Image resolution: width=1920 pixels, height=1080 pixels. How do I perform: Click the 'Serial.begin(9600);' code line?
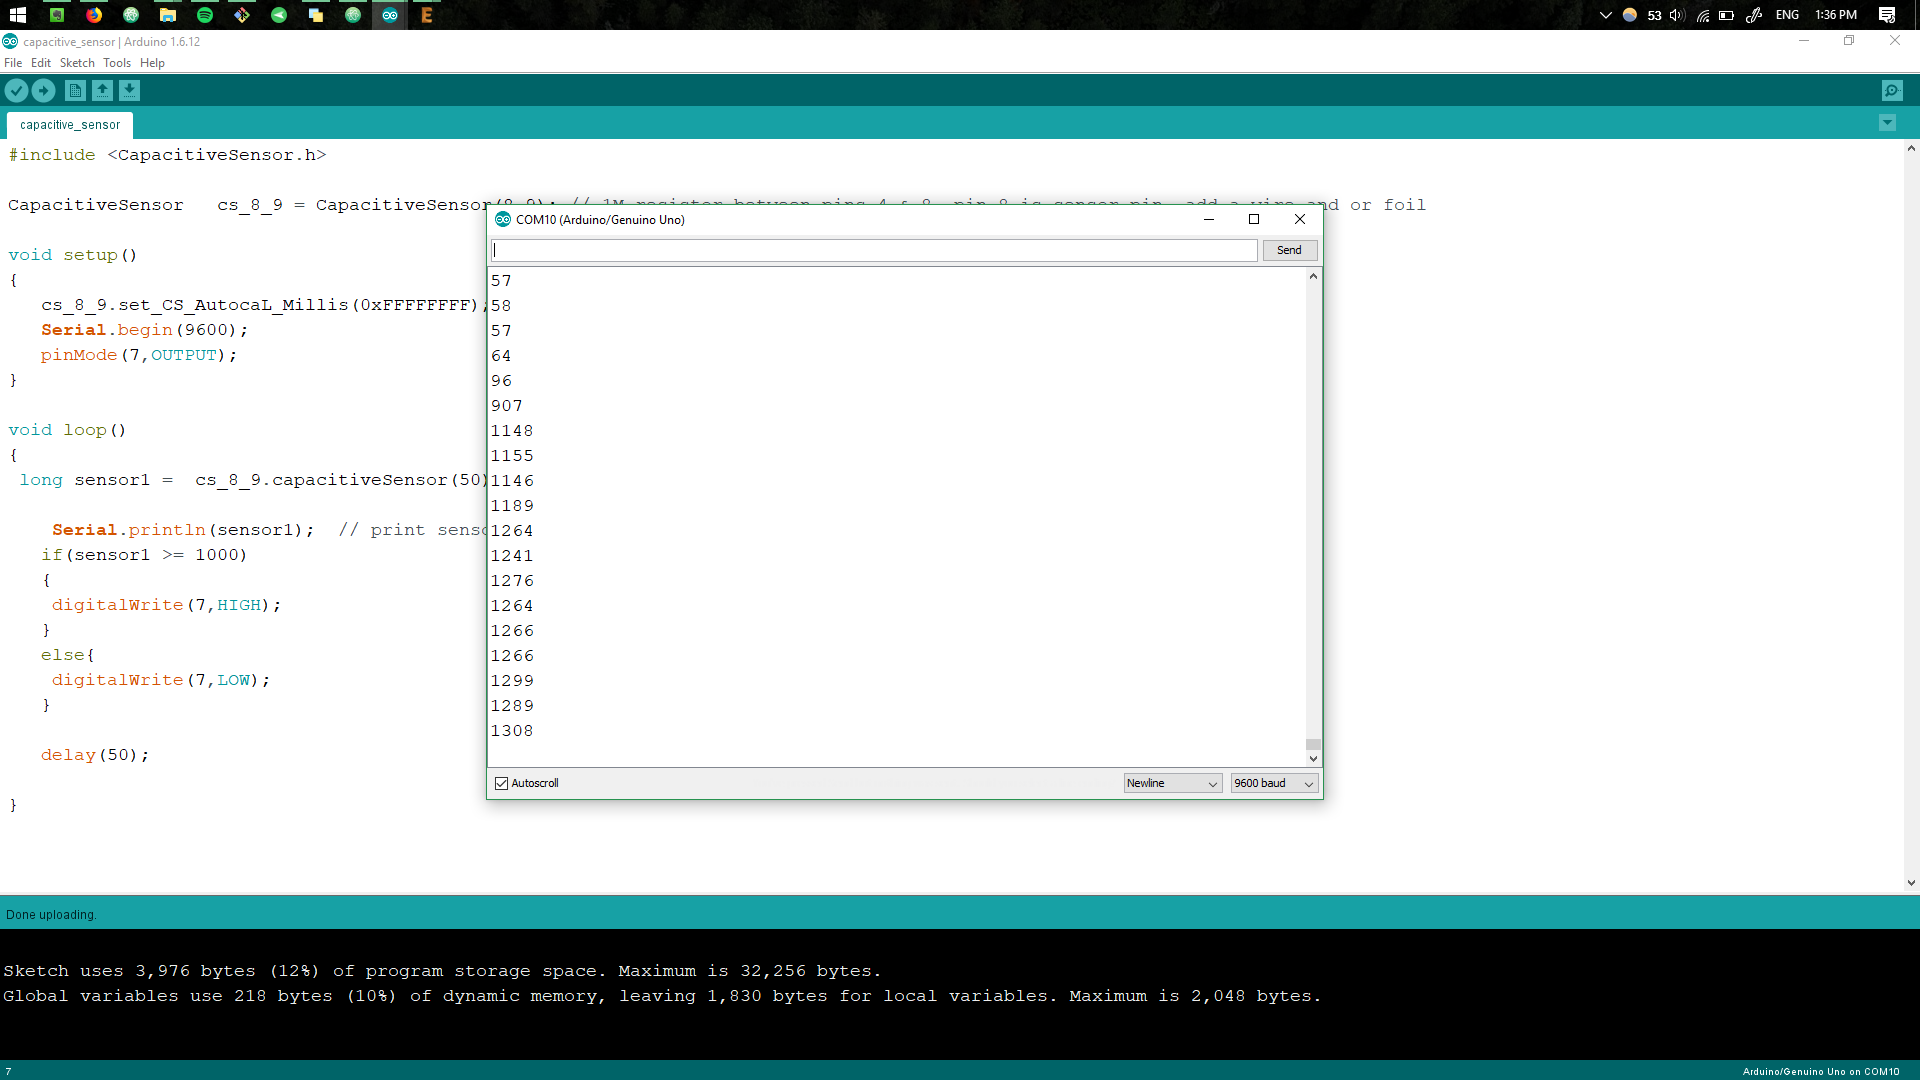[x=144, y=330]
